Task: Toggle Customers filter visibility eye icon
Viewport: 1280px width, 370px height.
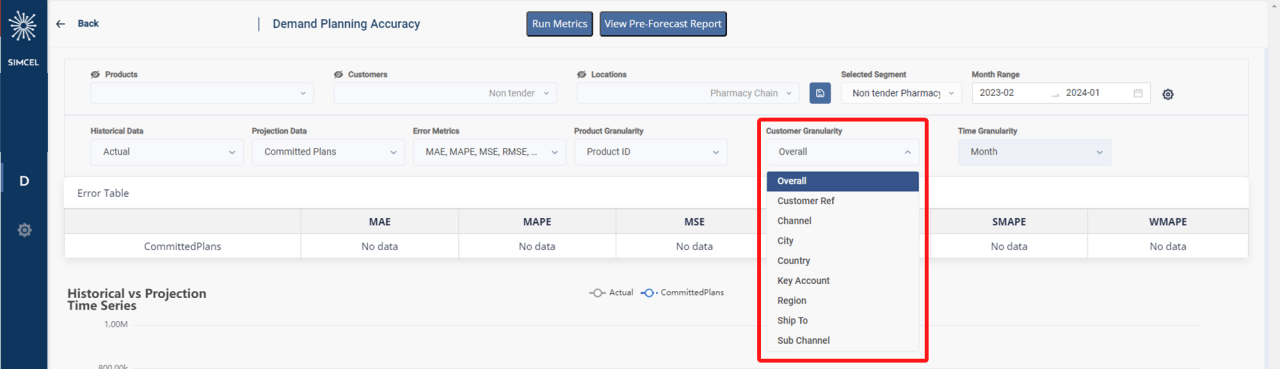Action: click(339, 75)
